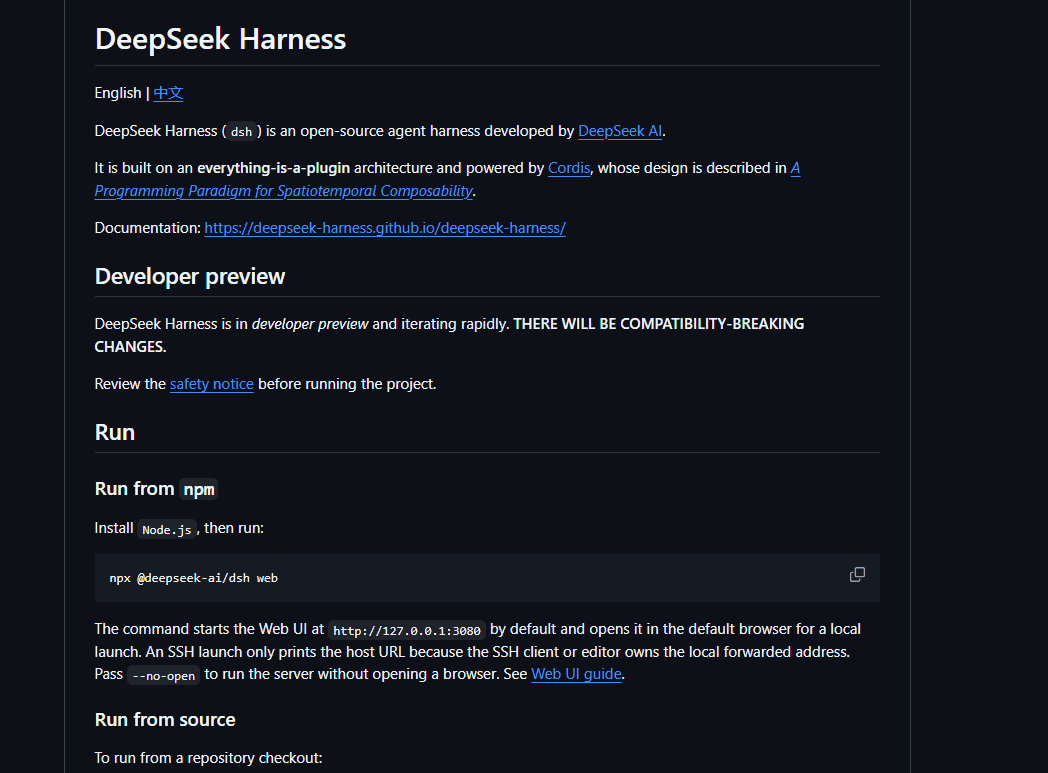Click the italic developer preview text

coord(310,324)
